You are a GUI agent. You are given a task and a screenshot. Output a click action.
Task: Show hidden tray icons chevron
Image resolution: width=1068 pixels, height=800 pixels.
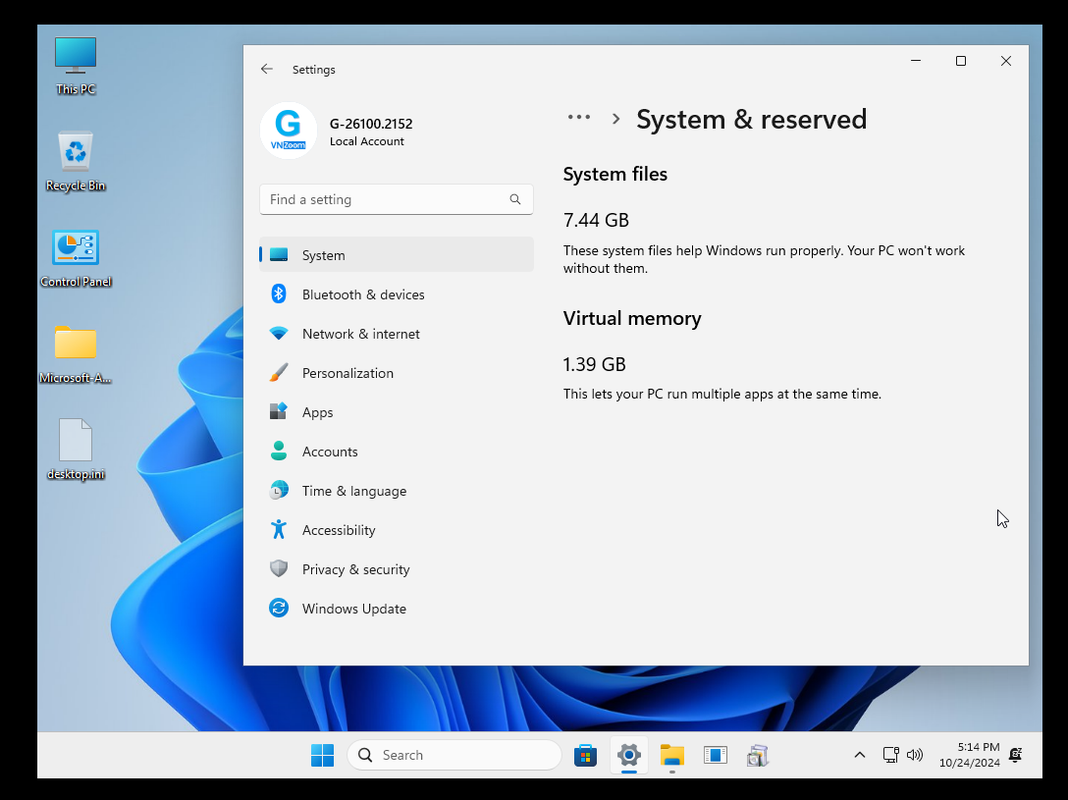pyautogui.click(x=860, y=754)
